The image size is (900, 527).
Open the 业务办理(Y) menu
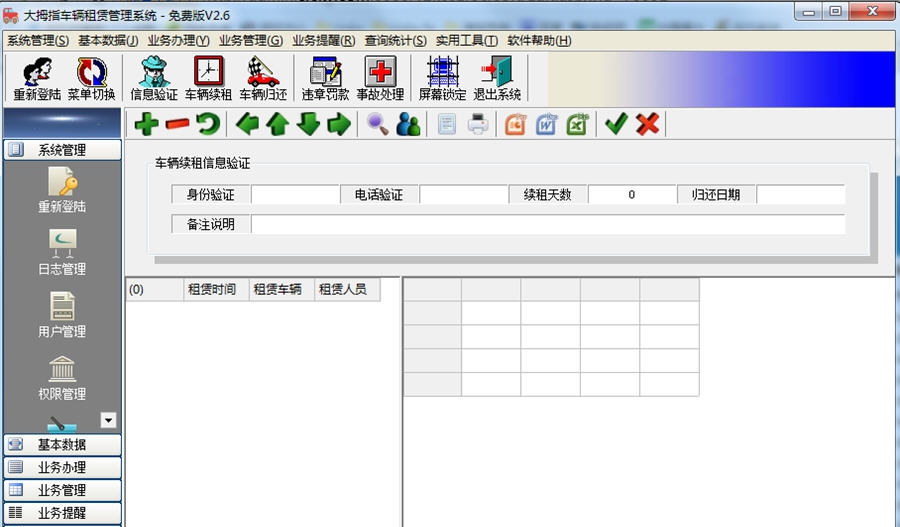click(x=179, y=40)
